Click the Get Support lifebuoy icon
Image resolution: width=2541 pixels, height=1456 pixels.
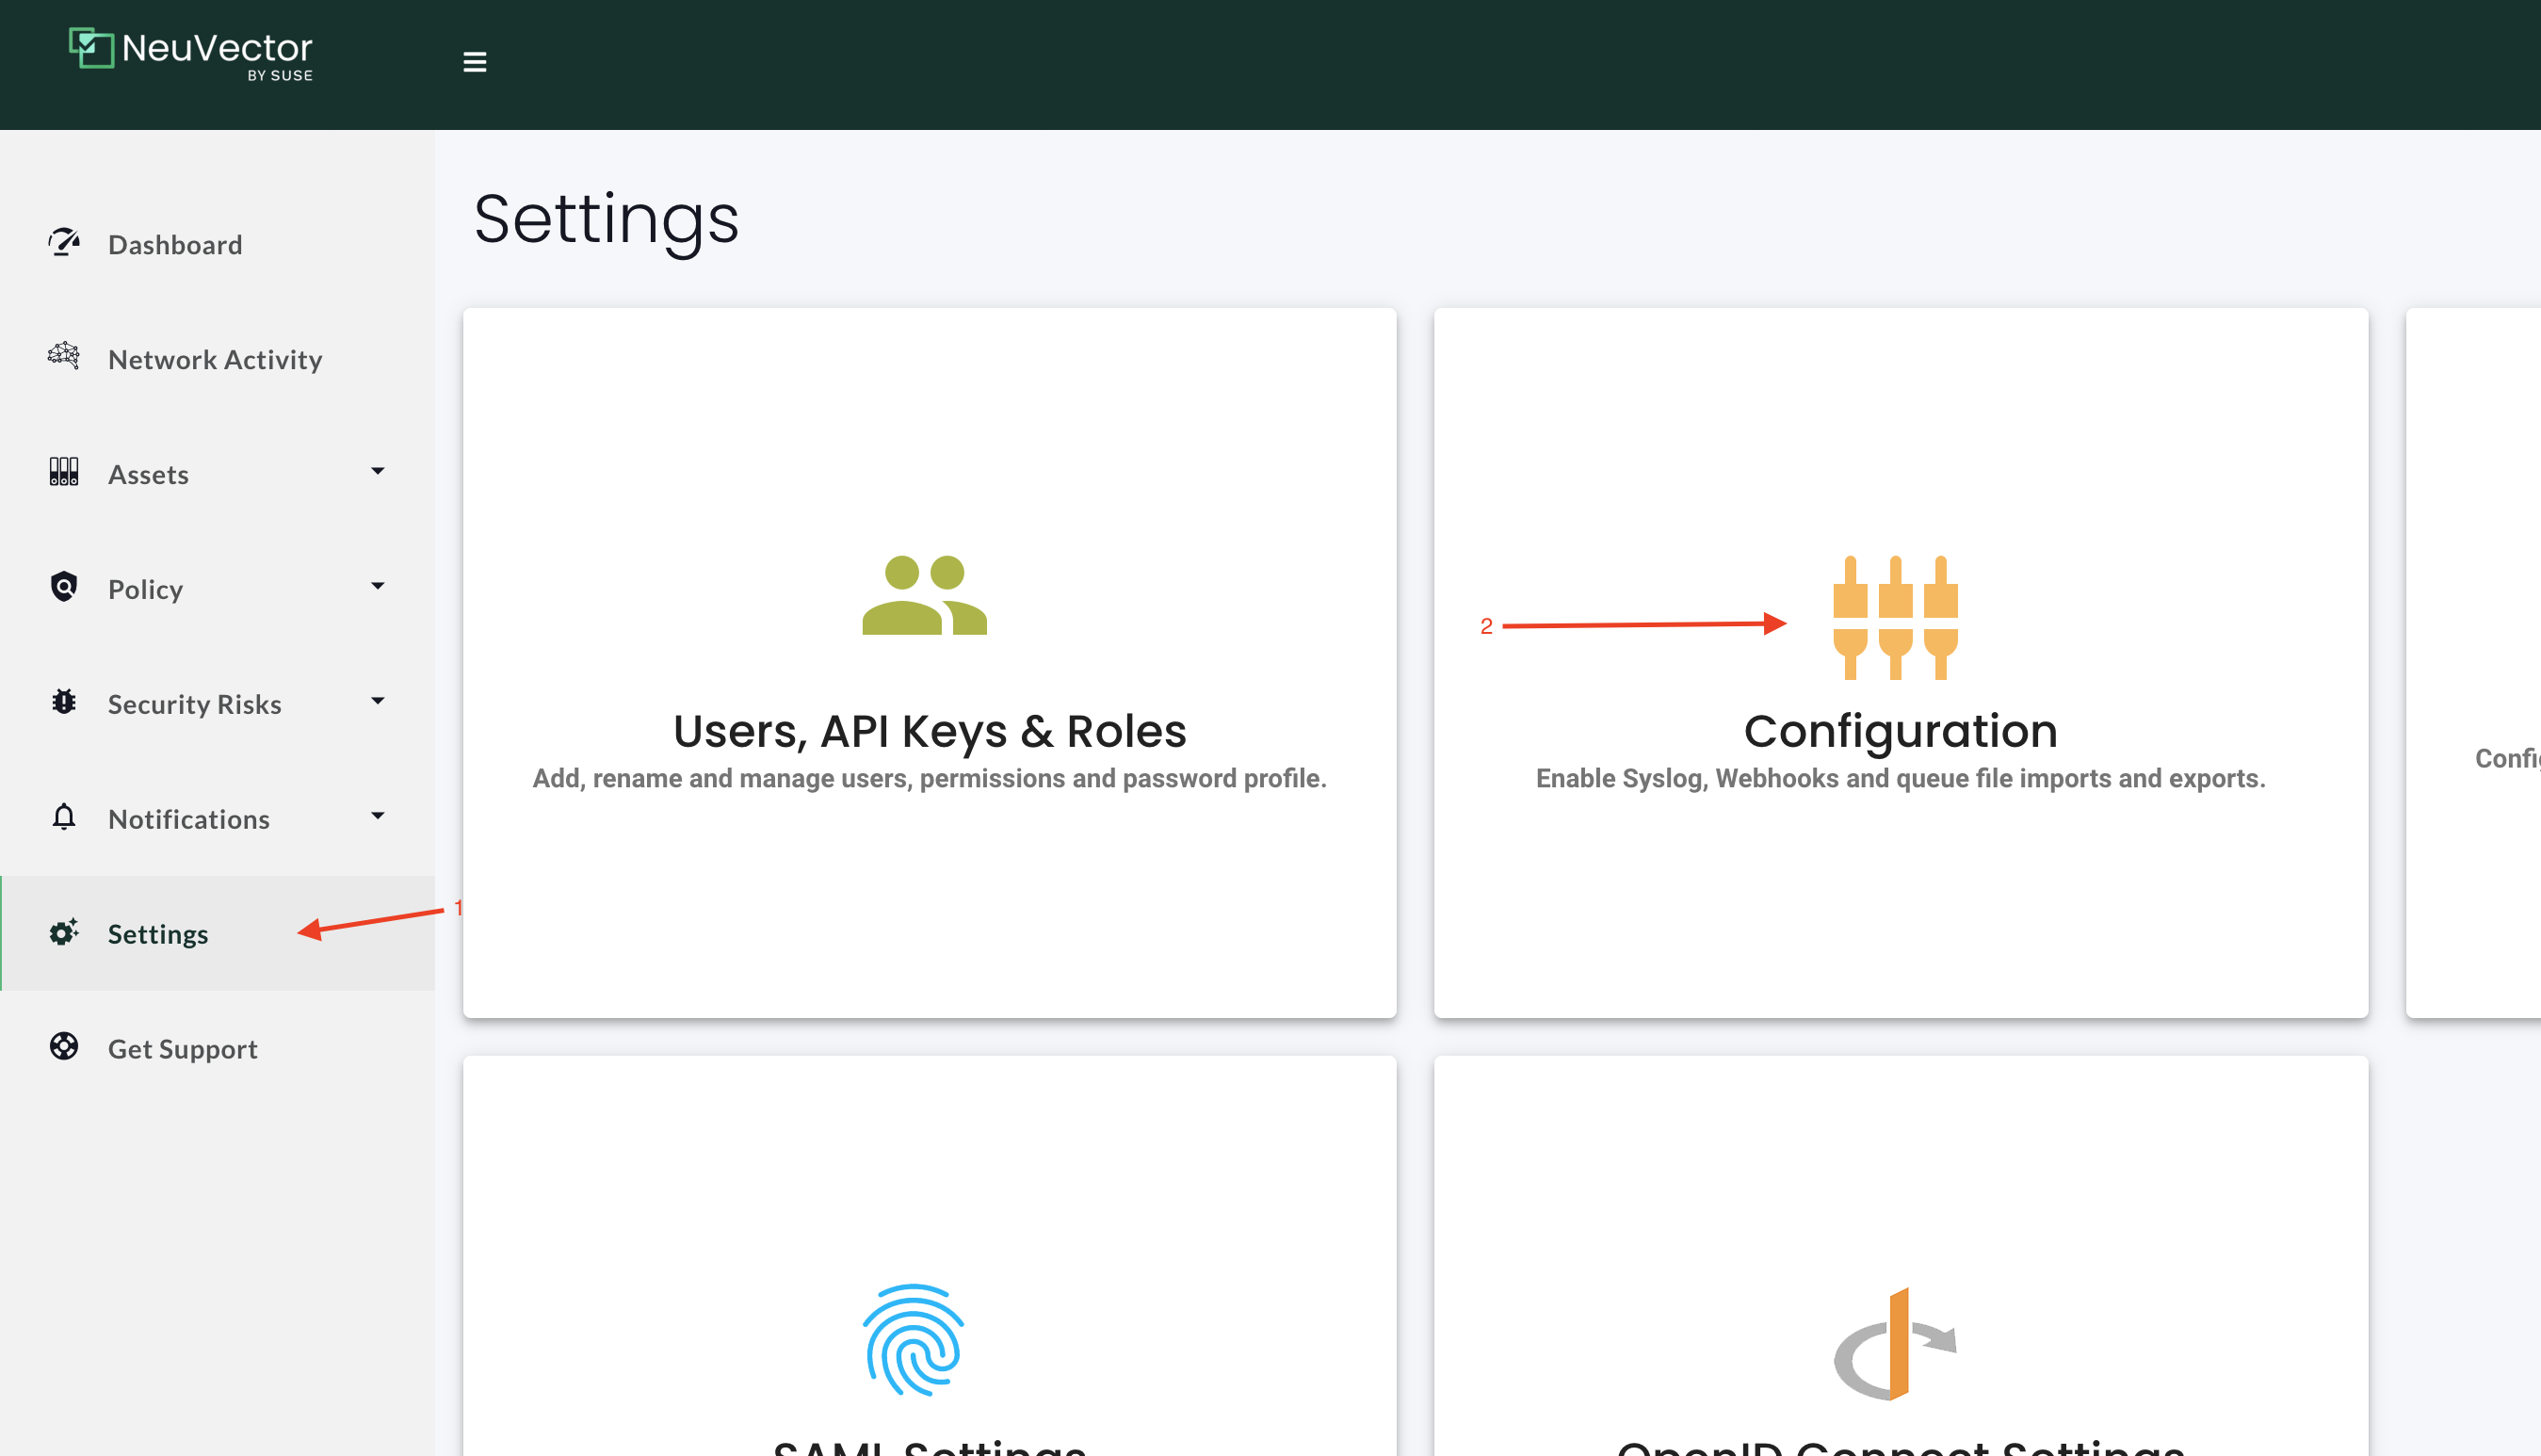tap(64, 1046)
